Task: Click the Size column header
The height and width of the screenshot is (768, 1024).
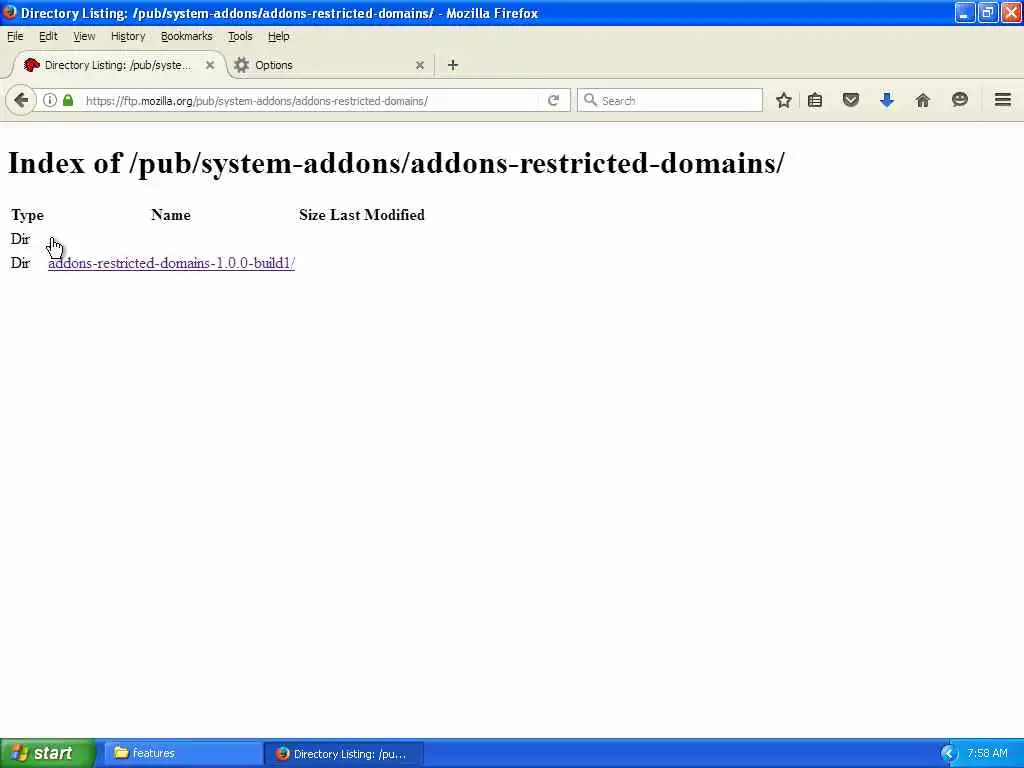Action: click(312, 215)
